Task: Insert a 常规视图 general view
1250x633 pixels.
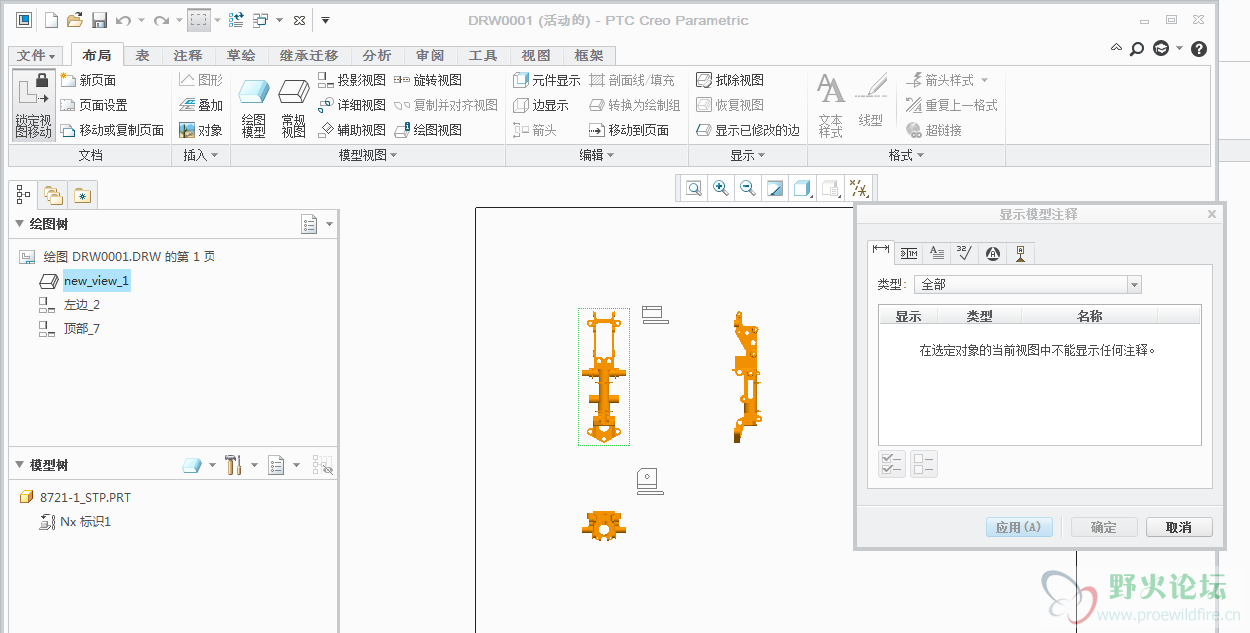Action: point(293,108)
